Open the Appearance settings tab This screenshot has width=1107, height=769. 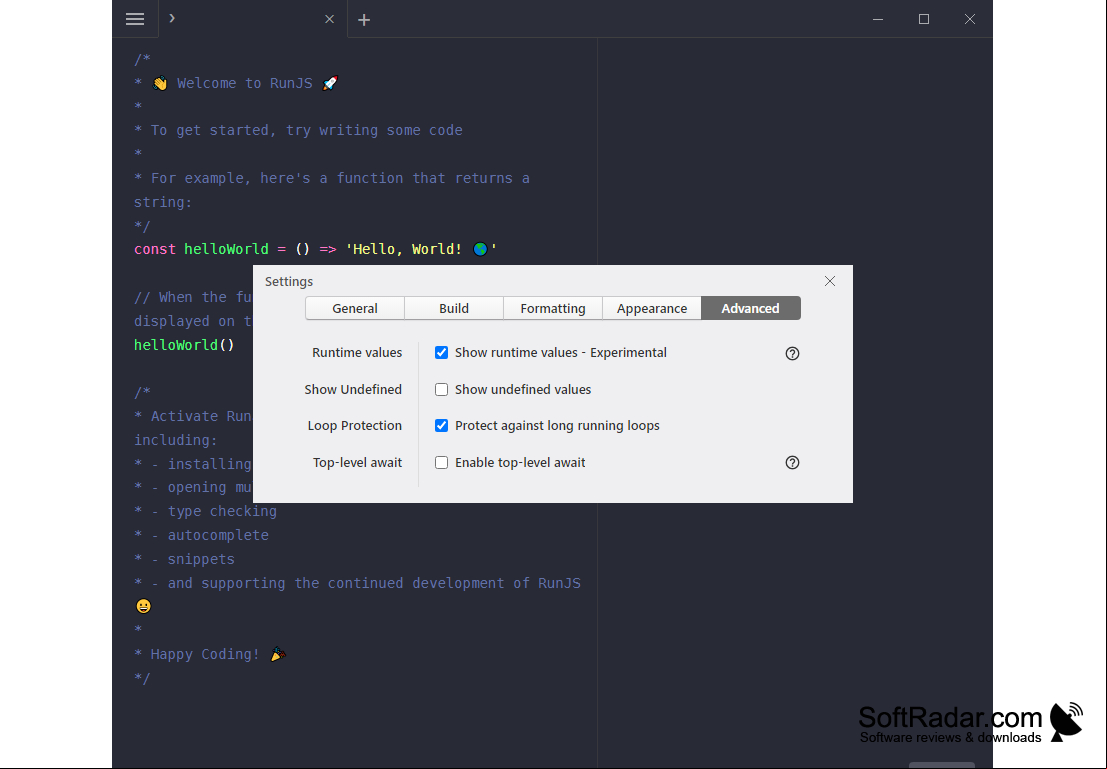[652, 308]
